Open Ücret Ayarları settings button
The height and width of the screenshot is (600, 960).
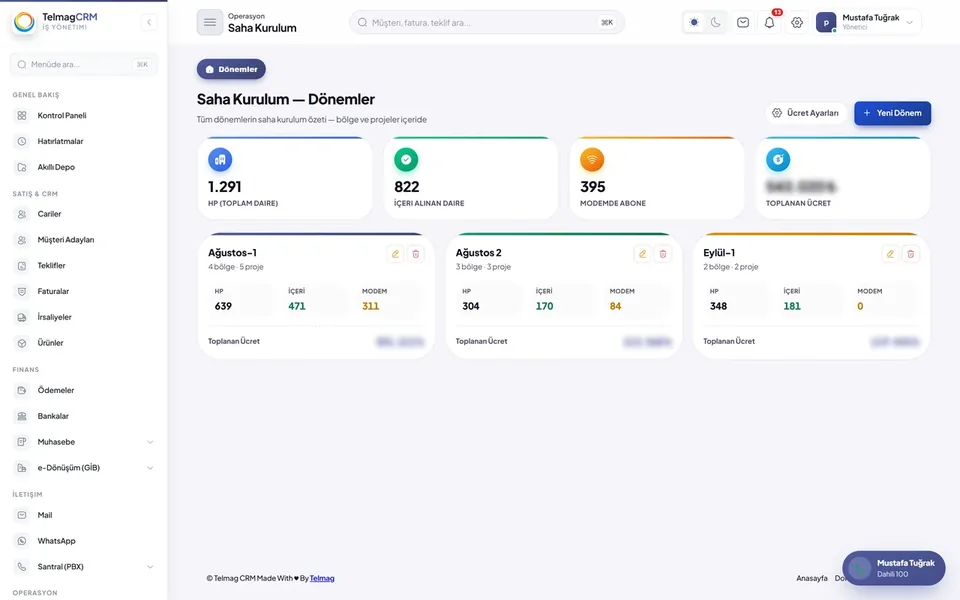[806, 113]
